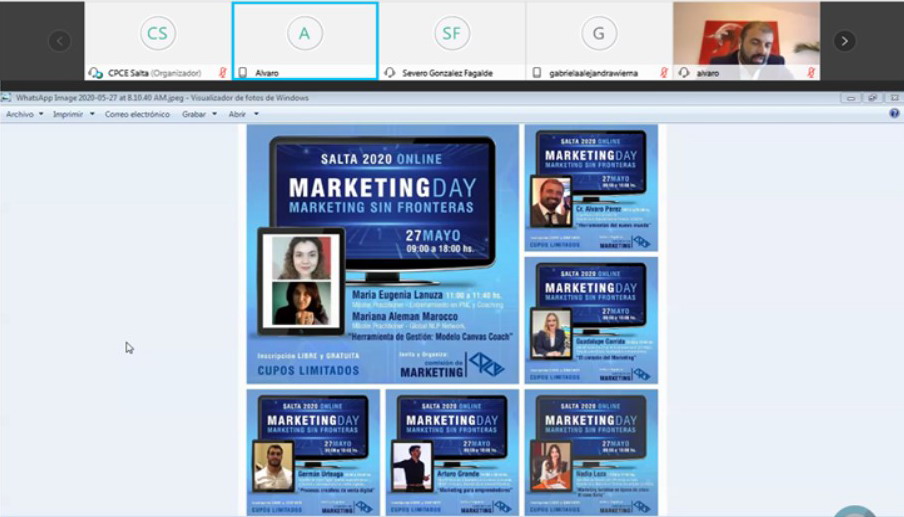This screenshot has width=904, height=517.
Task: Click the Cr. Alvaro Perez poster
Action: (x=591, y=188)
